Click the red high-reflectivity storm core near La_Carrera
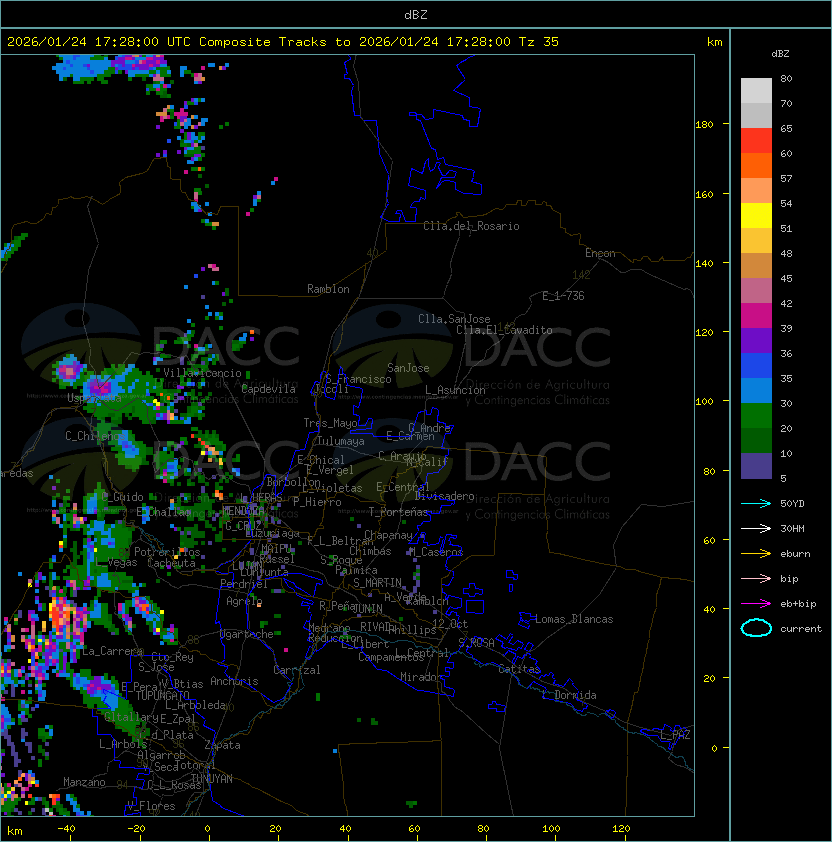Screen dimensions: 832x842 pyautogui.click(x=62, y=613)
